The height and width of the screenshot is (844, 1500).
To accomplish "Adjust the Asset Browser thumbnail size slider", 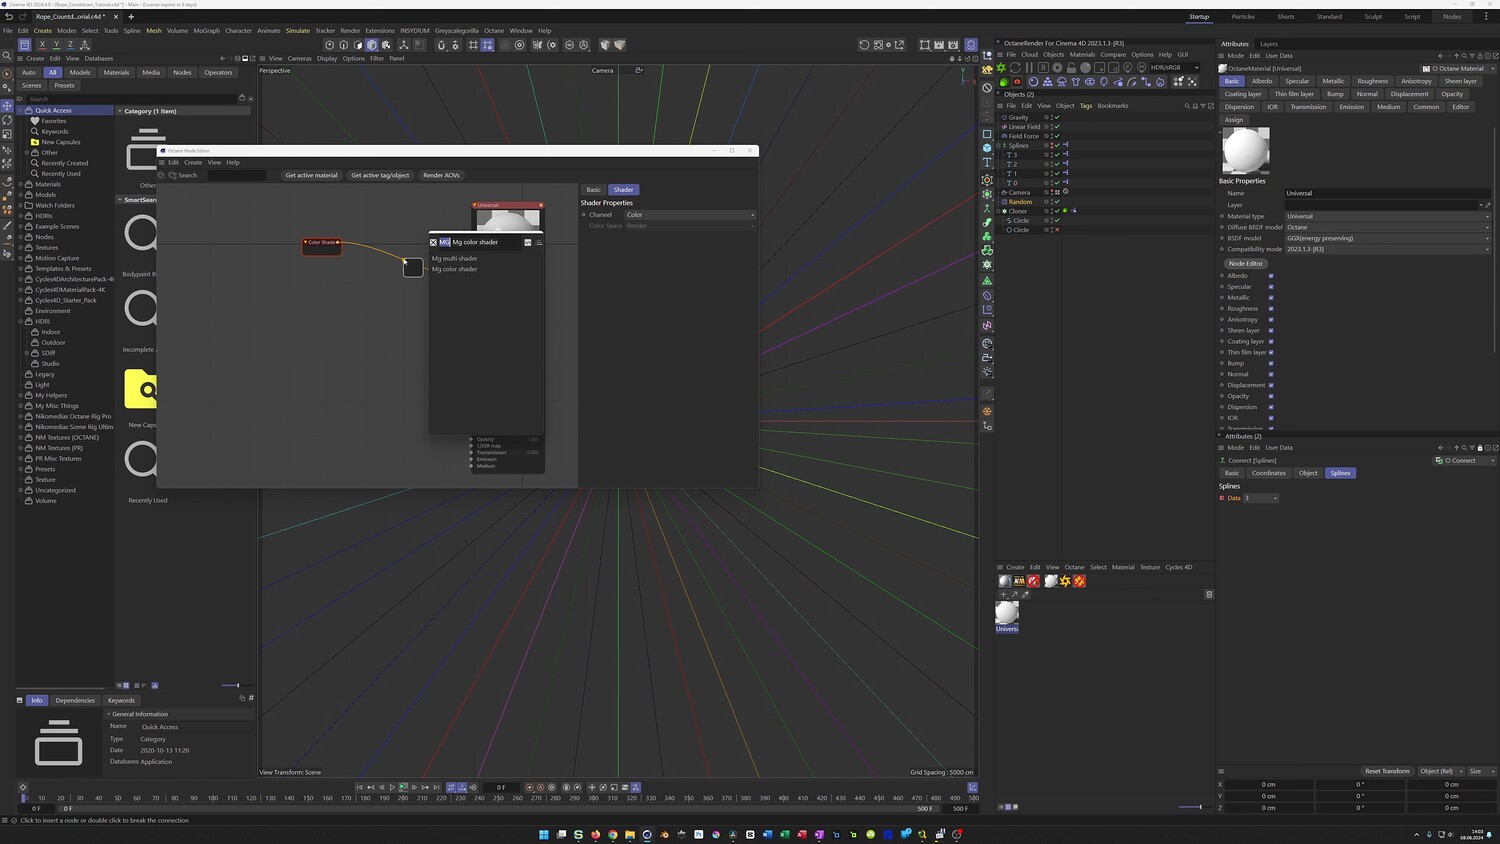I will [237, 685].
